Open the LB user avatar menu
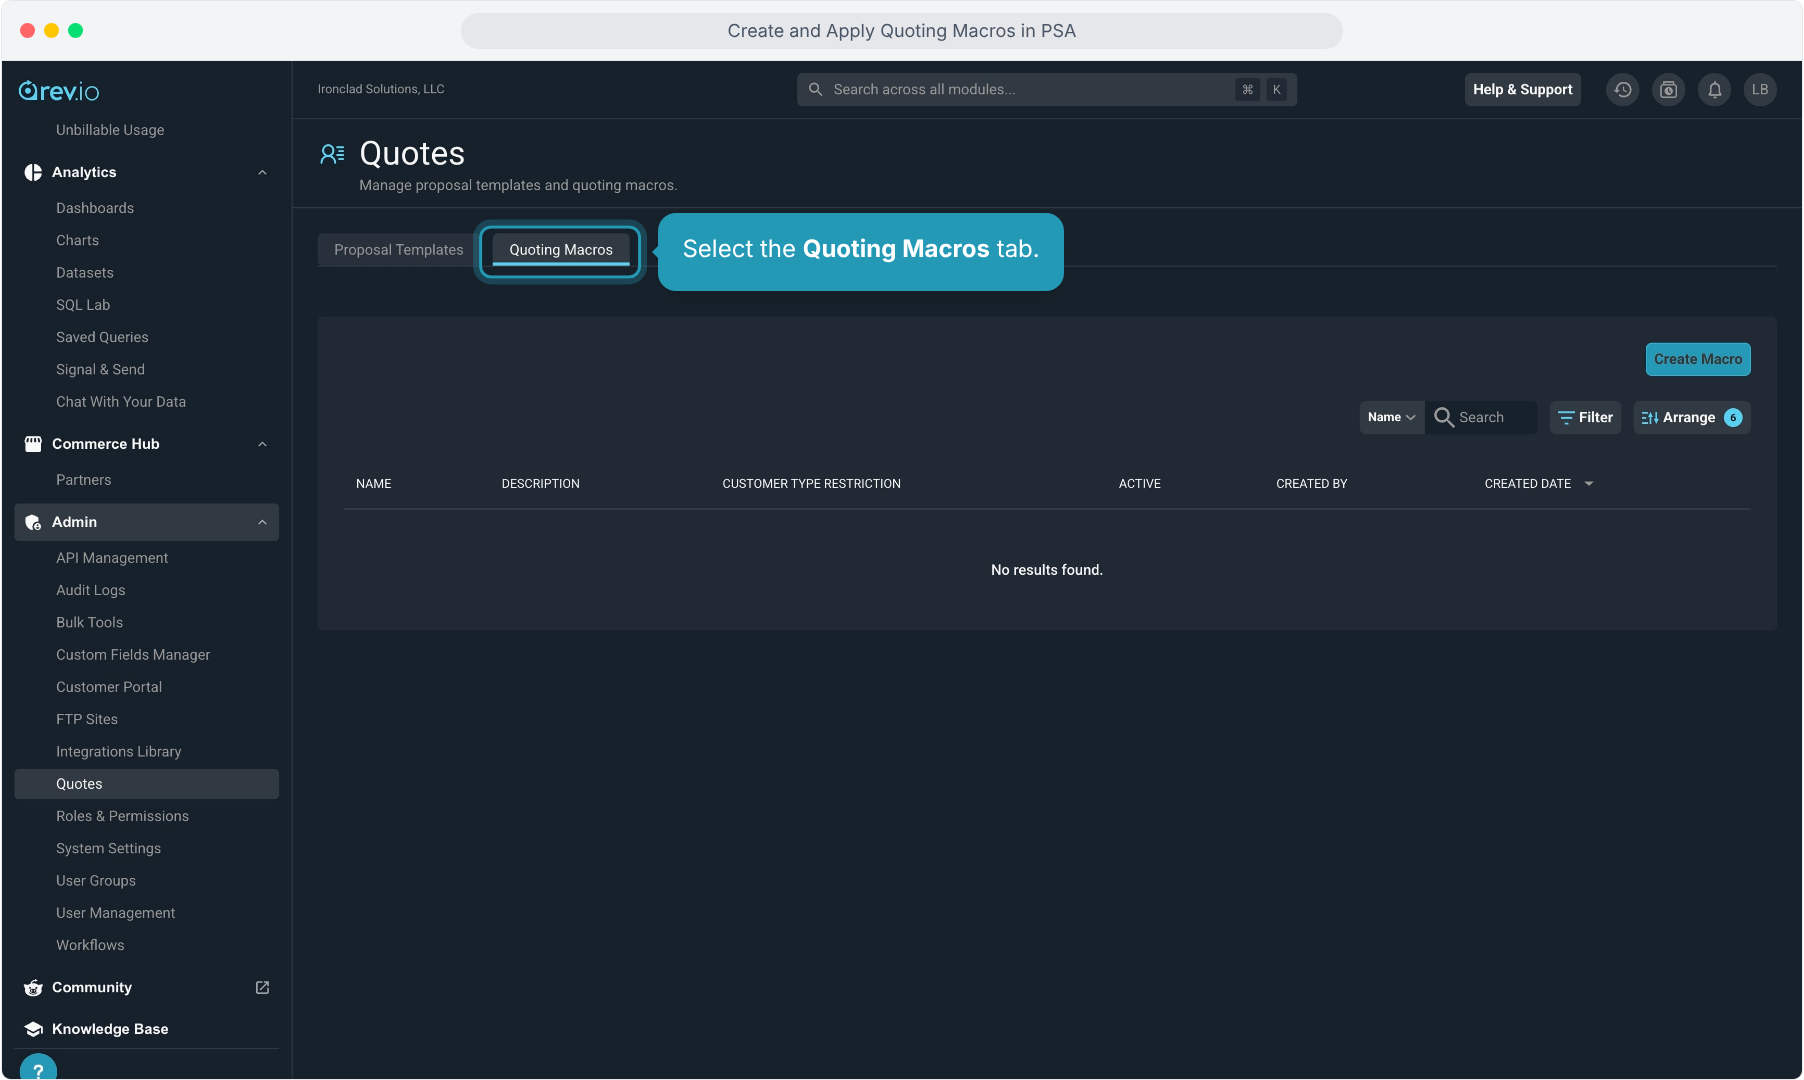 tap(1760, 90)
